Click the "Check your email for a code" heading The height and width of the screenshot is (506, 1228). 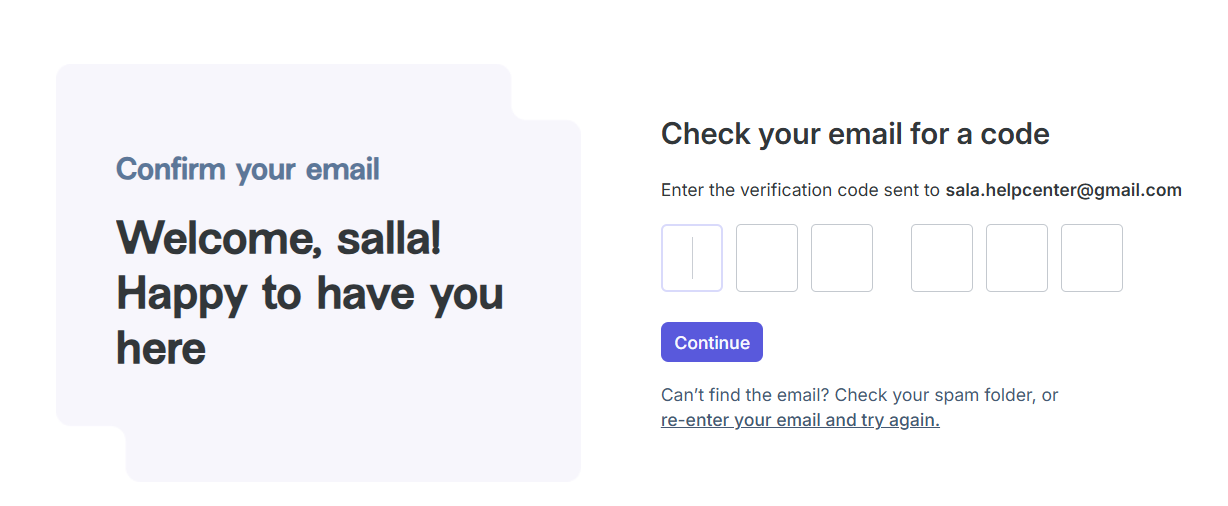[x=855, y=134]
